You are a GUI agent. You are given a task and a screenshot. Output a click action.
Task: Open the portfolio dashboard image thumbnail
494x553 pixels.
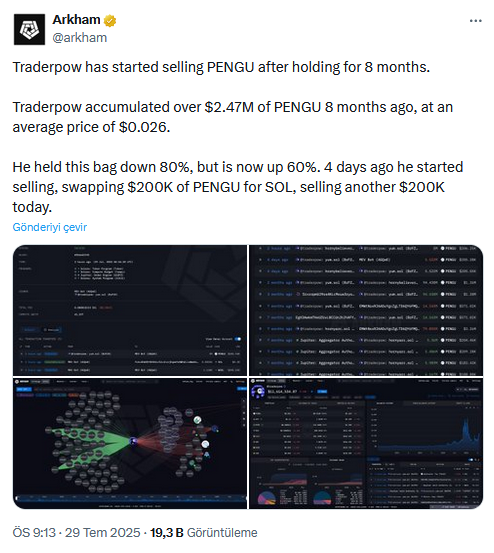click(x=366, y=443)
